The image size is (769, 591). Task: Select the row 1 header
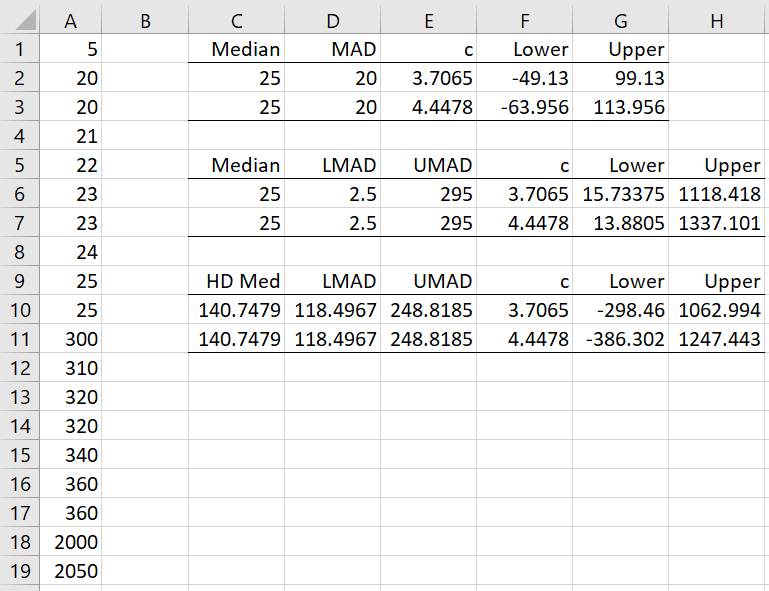pos(20,49)
